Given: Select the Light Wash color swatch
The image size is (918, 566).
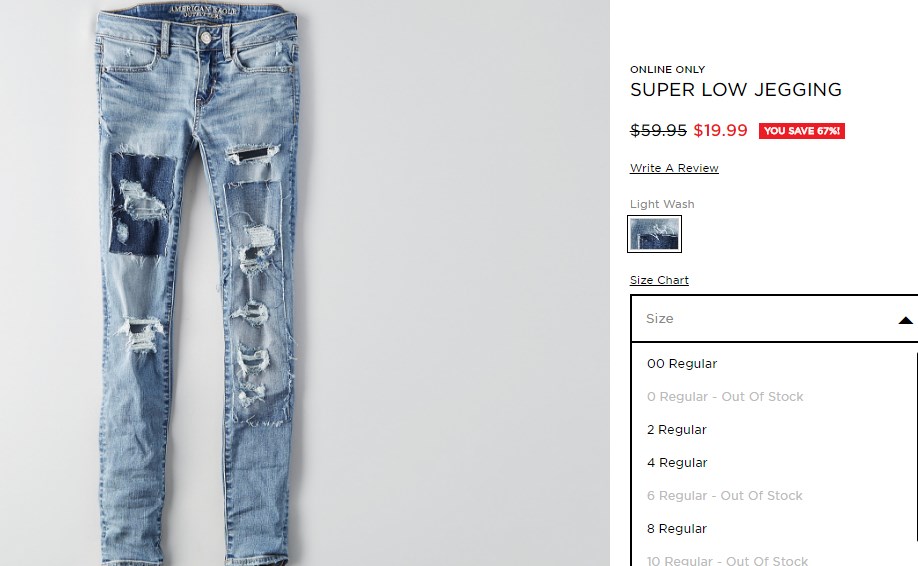Looking at the screenshot, I should click(655, 234).
